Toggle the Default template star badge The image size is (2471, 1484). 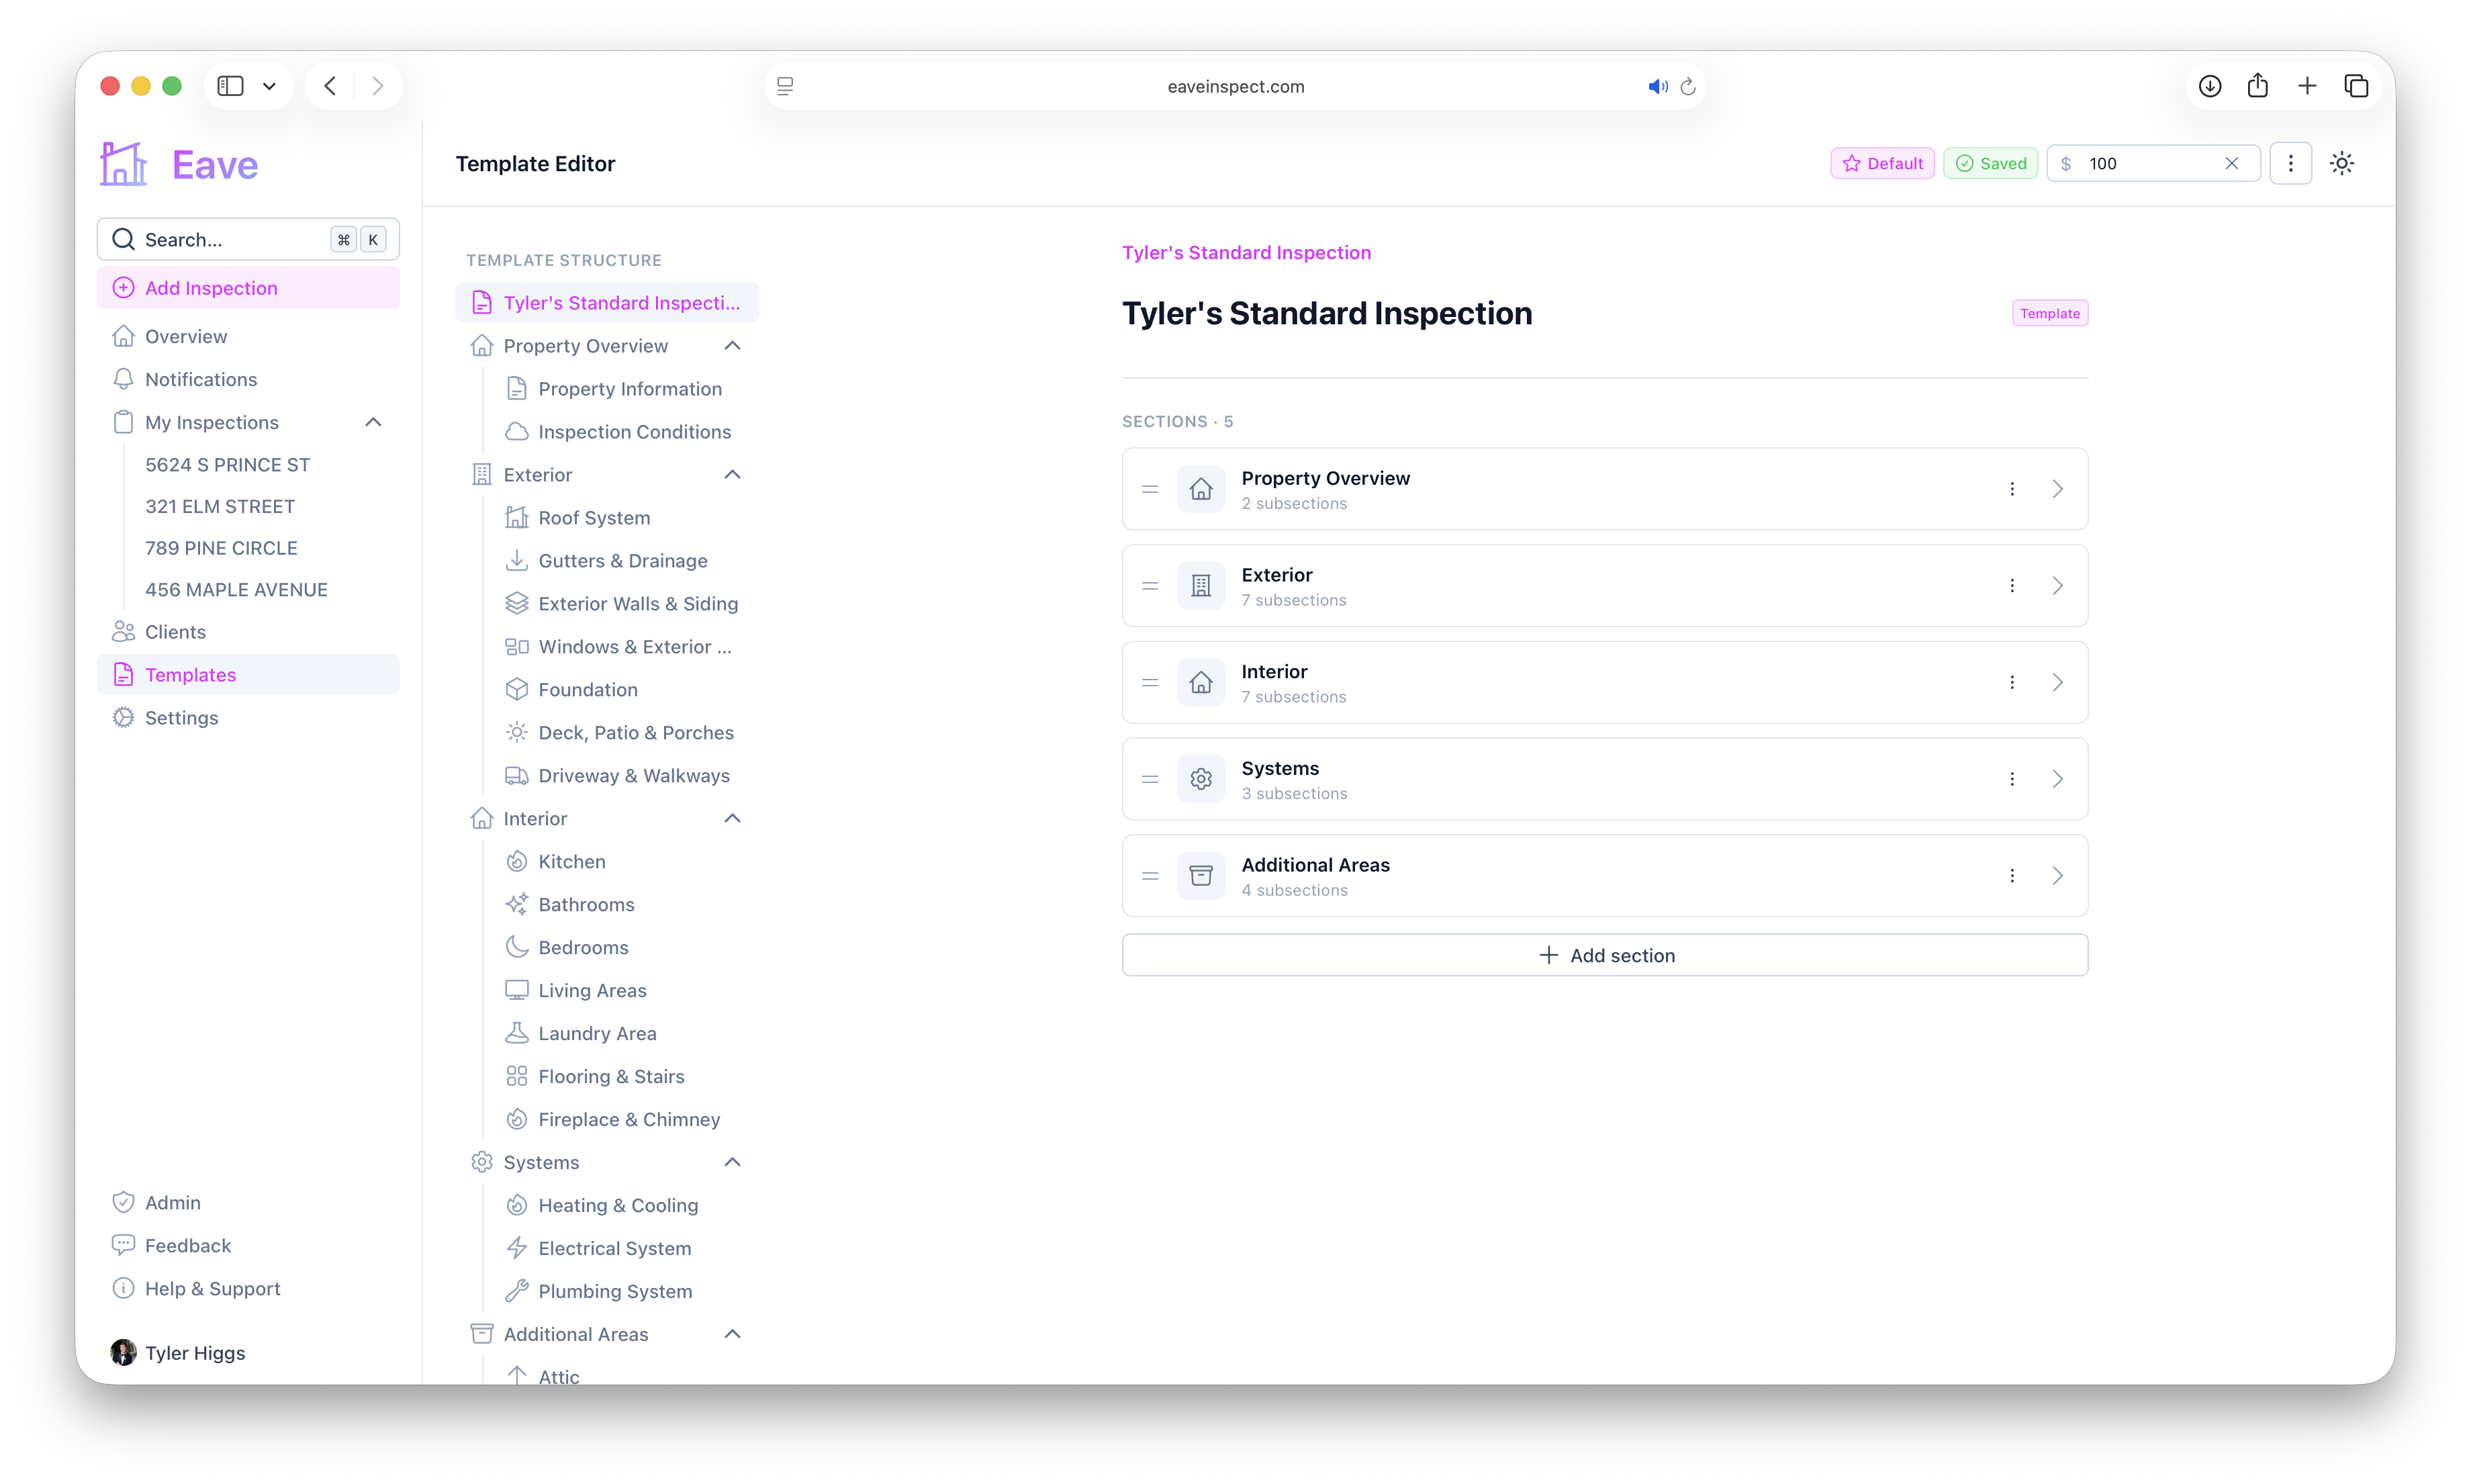click(x=1881, y=163)
